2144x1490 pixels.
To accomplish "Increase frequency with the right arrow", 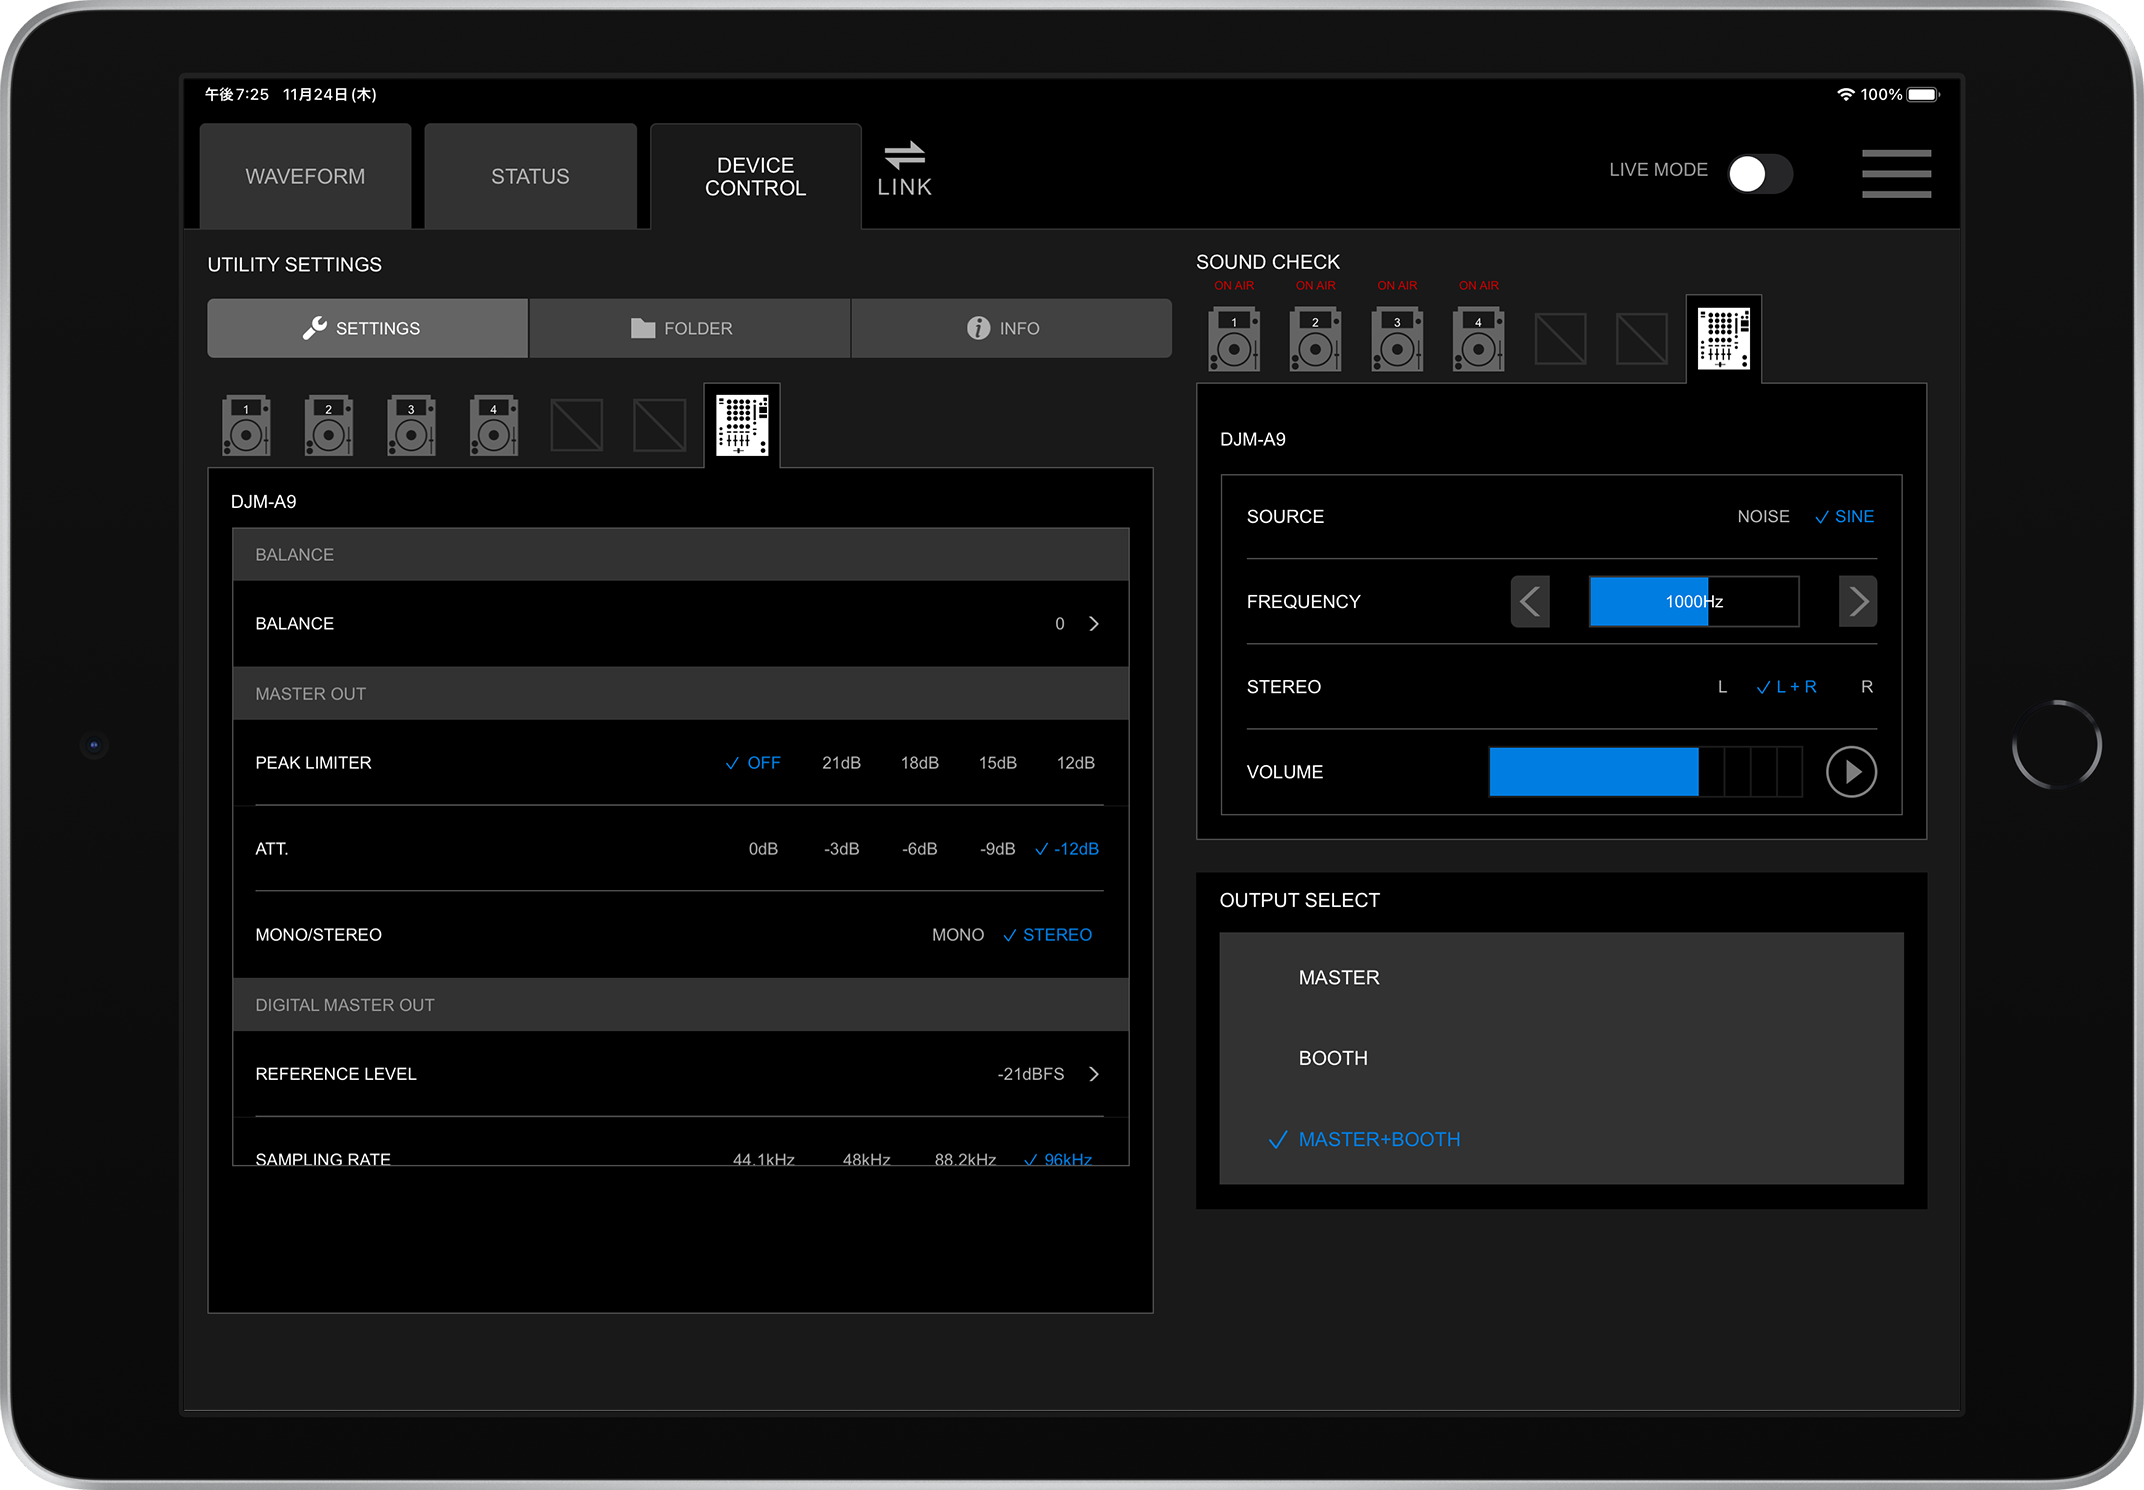I will point(1857,601).
